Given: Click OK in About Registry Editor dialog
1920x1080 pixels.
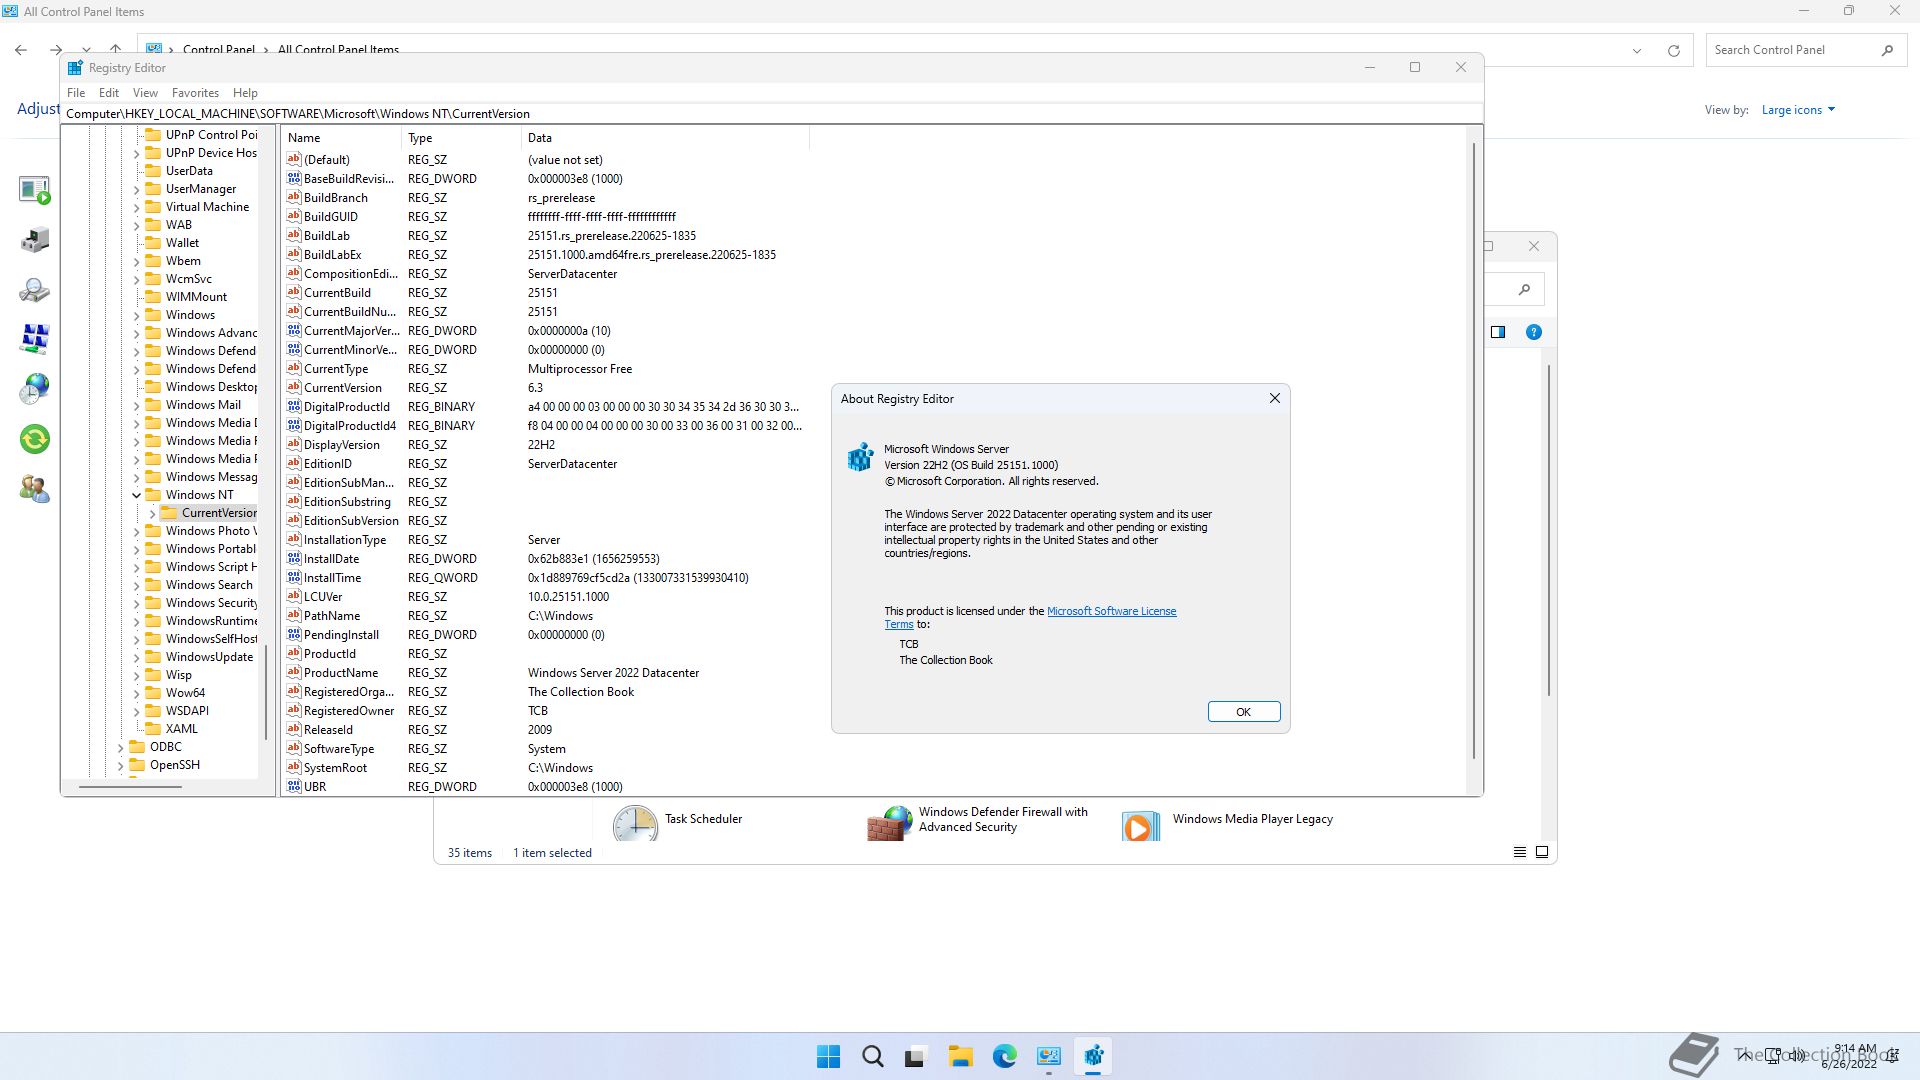Looking at the screenshot, I should coord(1243,712).
